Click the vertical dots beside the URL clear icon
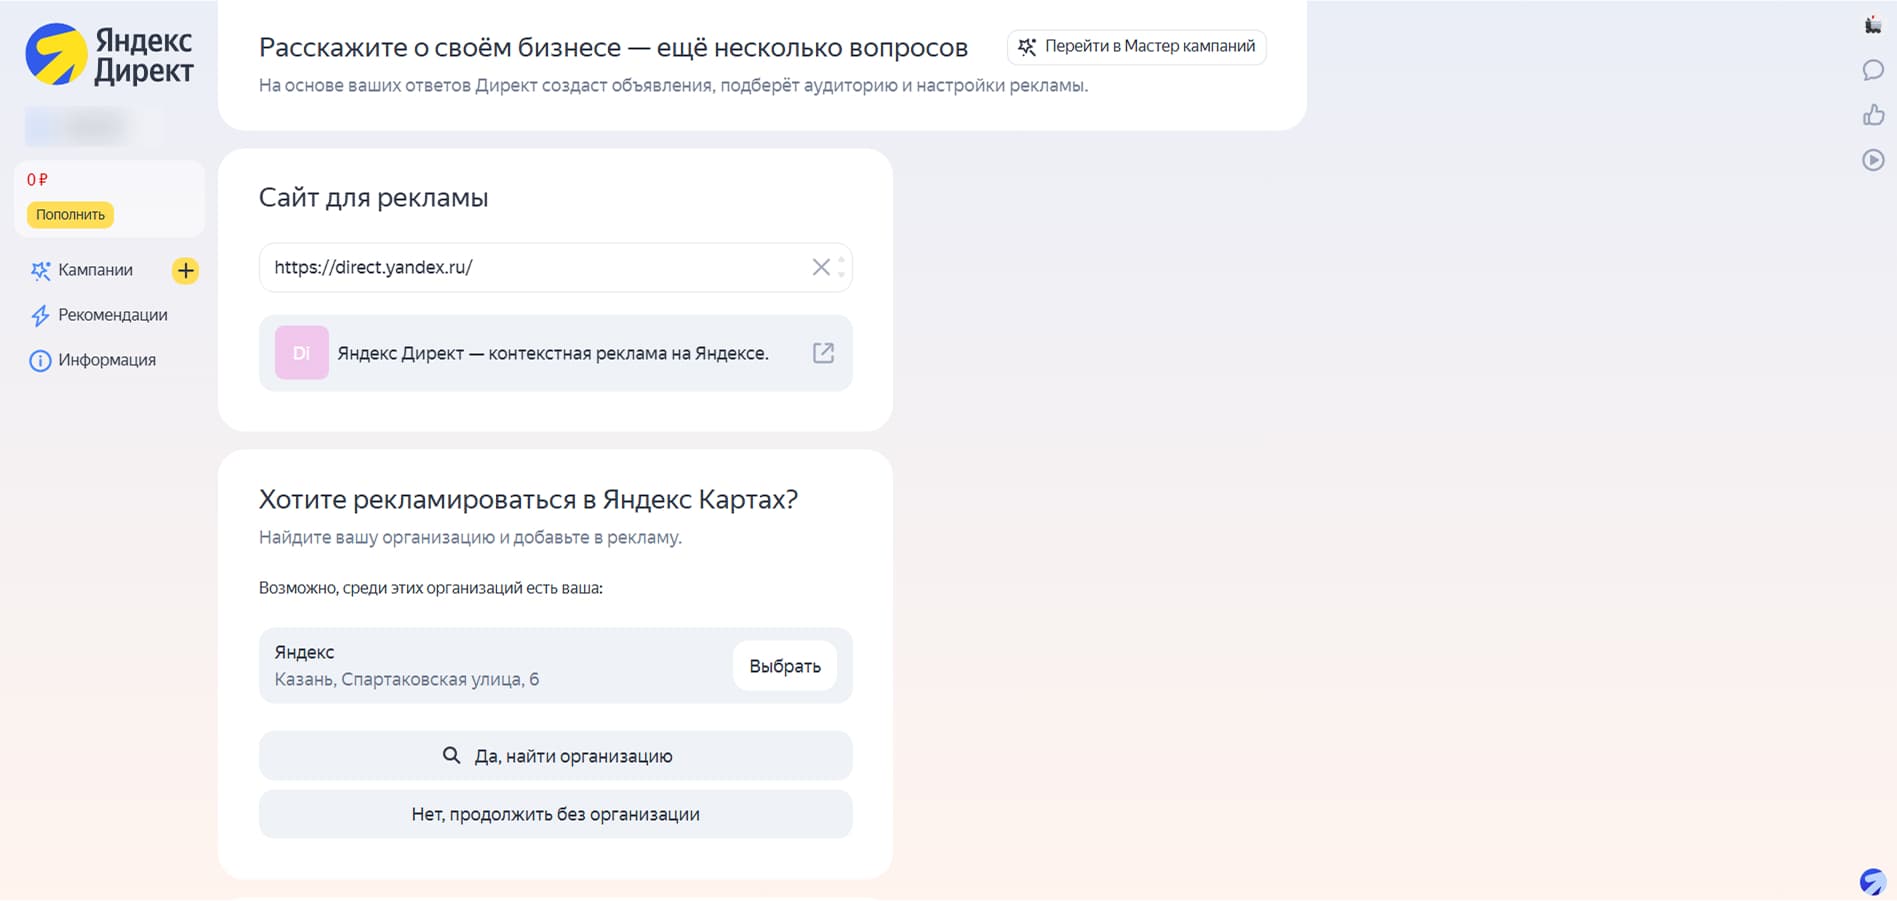This screenshot has height=901, width=1897. pos(841,267)
